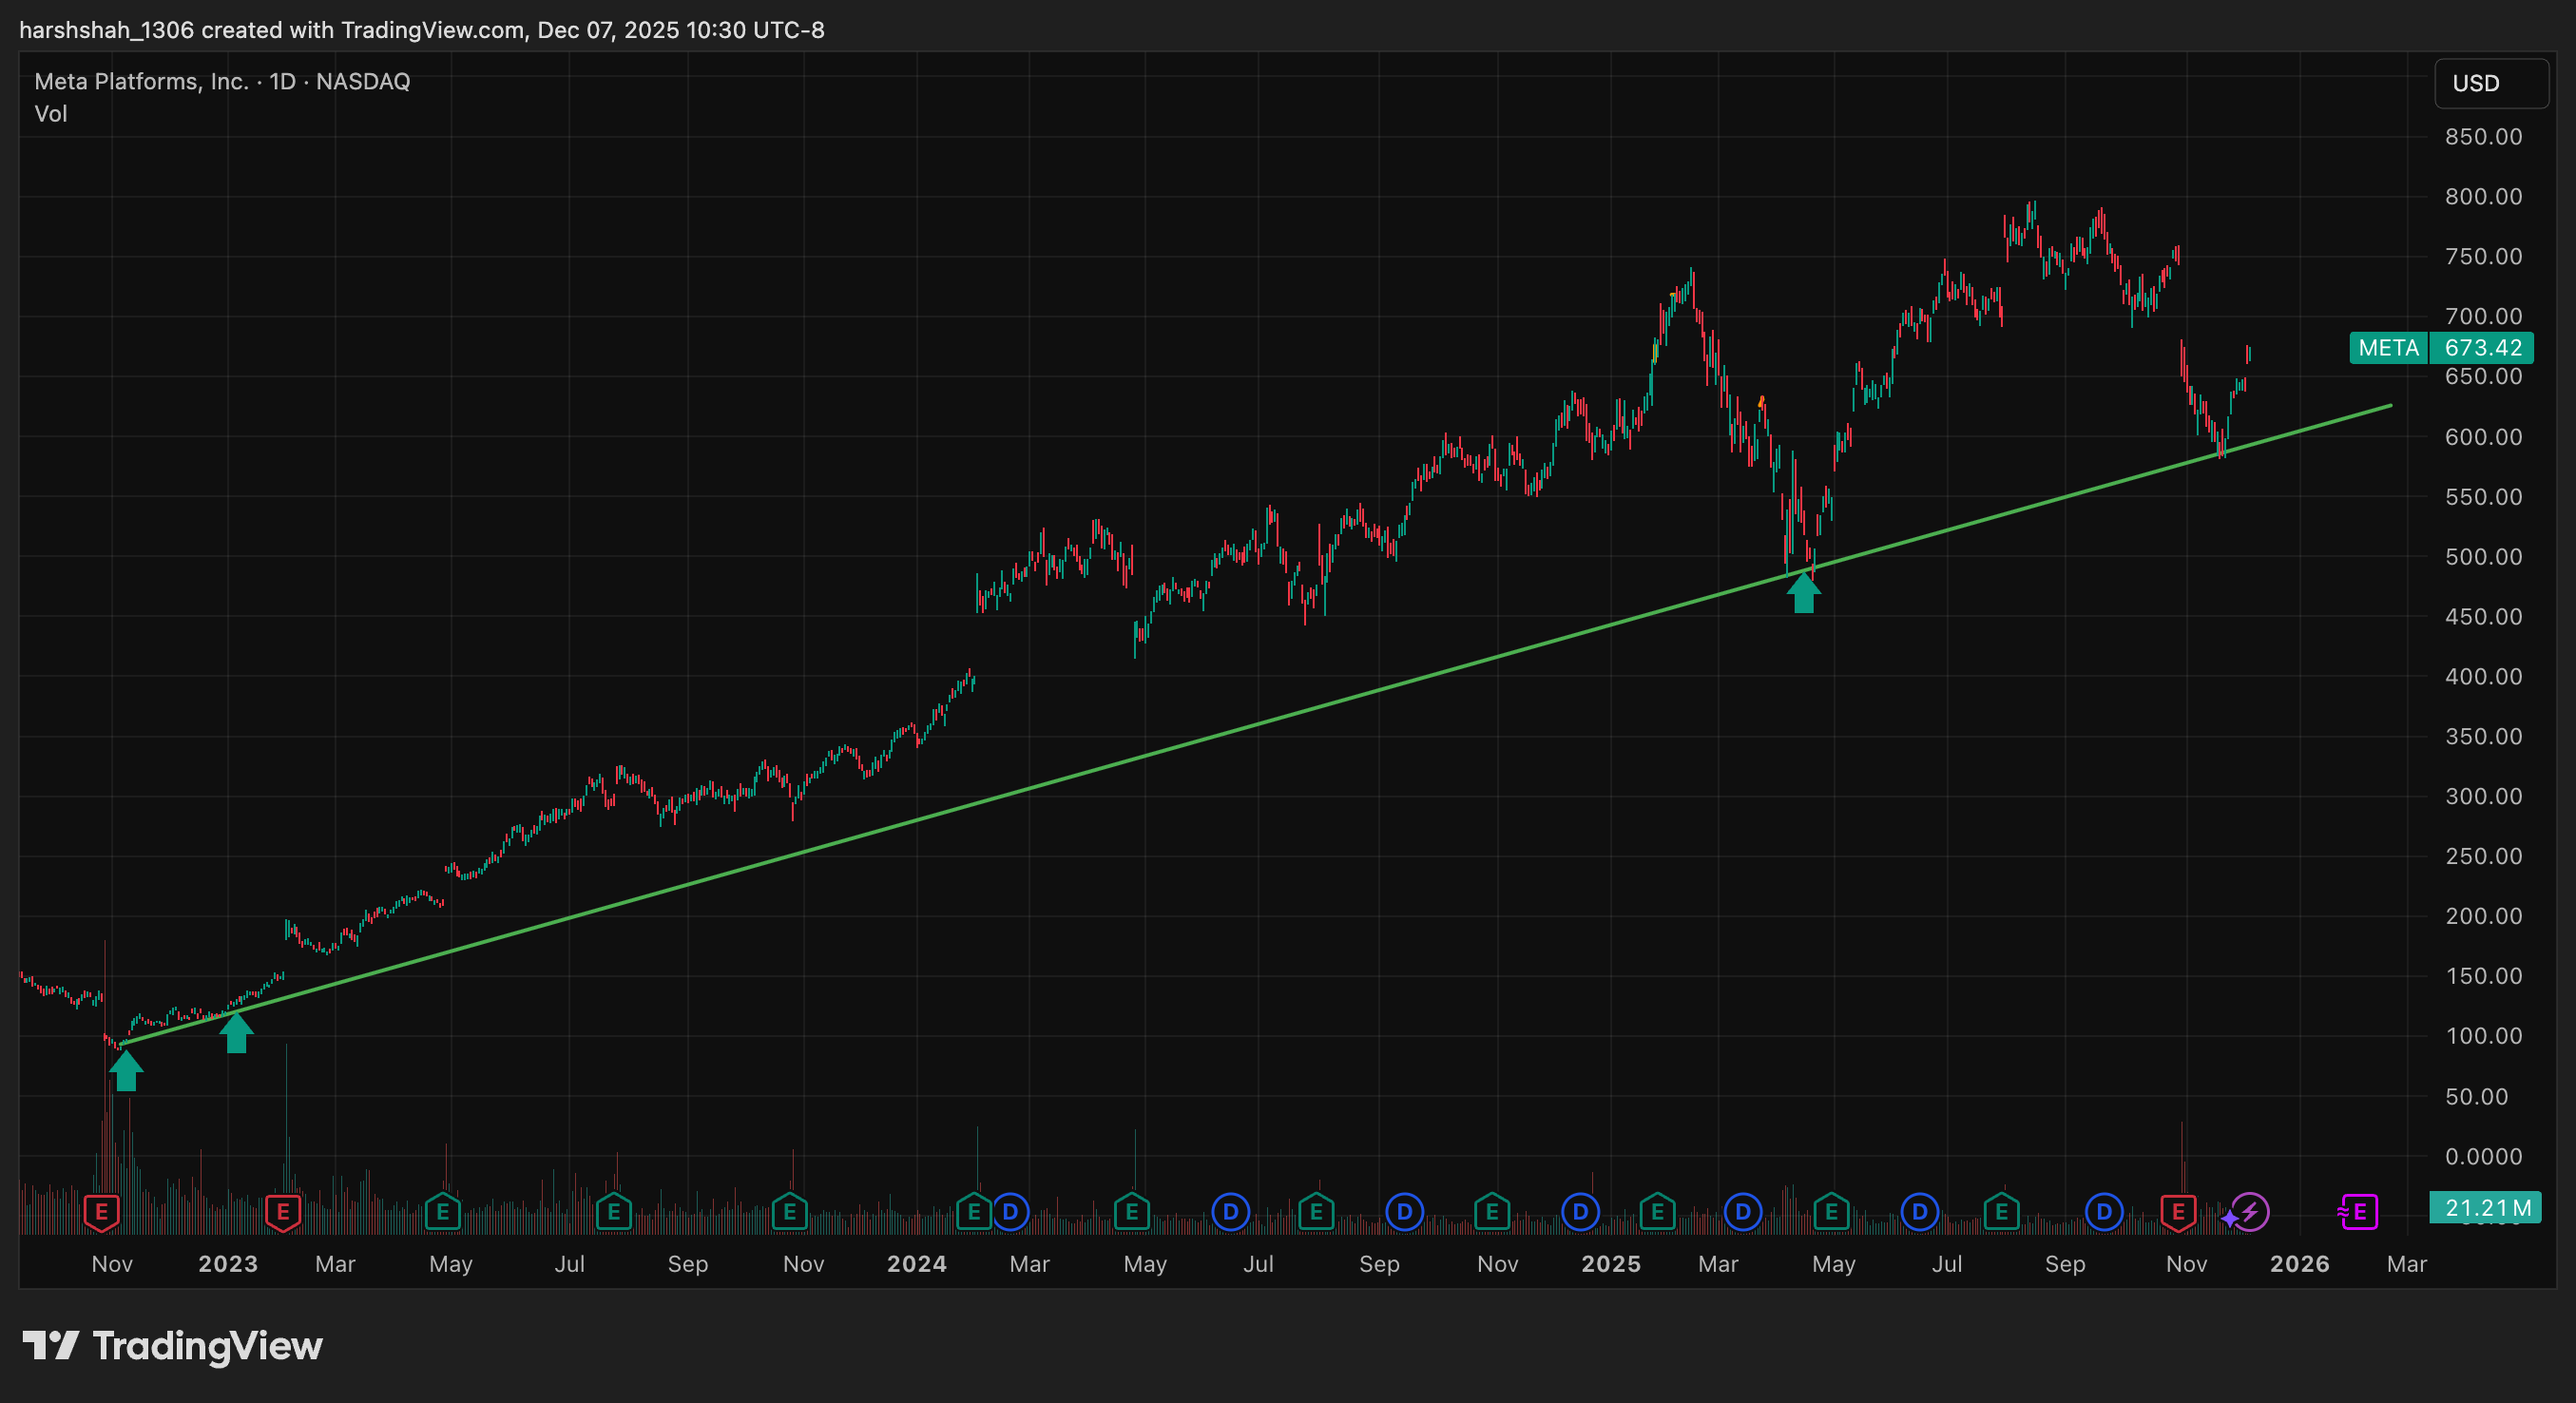Screen dimensions: 2576x1403
Task: Click the green earnings "E" marker below July 2024
Action: (1316, 1211)
